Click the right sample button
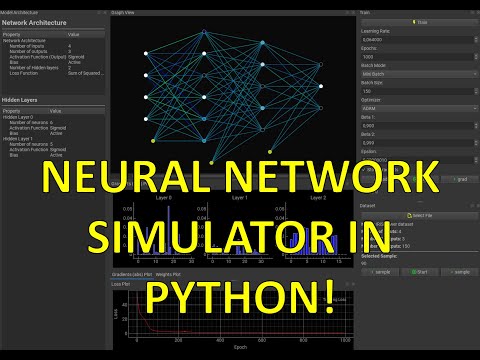The image size is (480, 360). coord(460,272)
